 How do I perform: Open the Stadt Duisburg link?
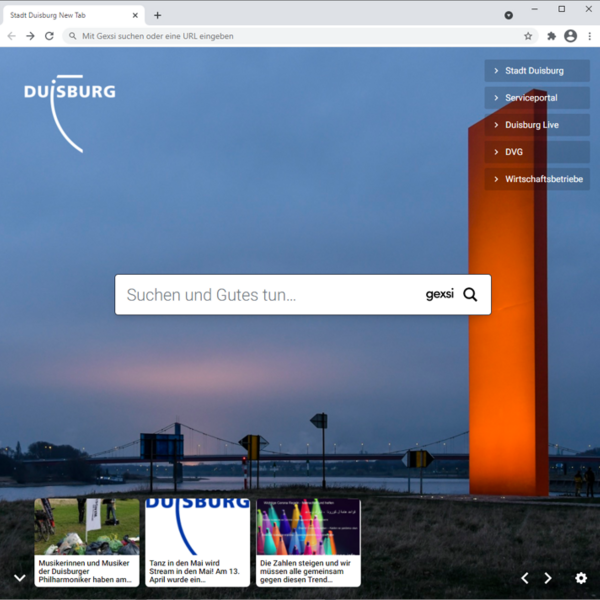tap(537, 71)
